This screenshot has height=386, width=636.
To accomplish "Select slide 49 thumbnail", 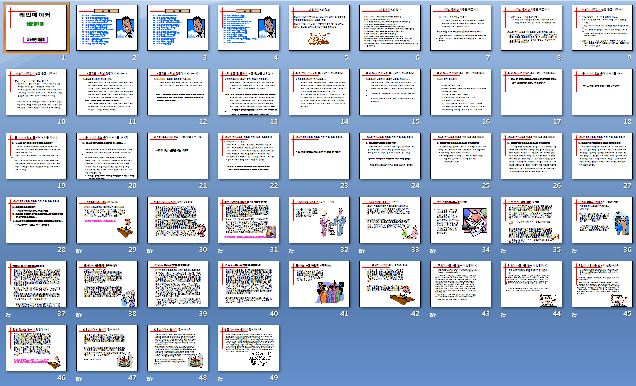I will (248, 348).
